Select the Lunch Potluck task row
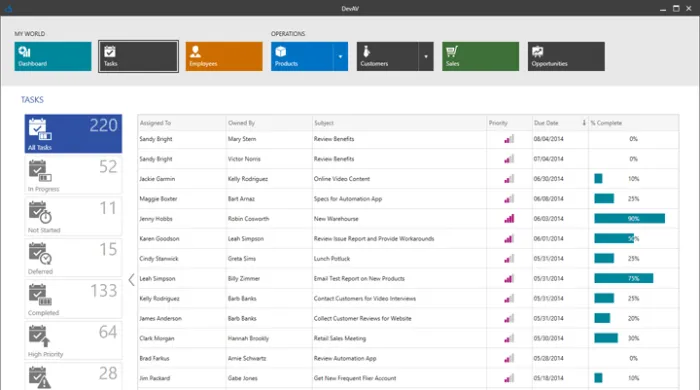The height and width of the screenshot is (390, 700). pos(408,258)
